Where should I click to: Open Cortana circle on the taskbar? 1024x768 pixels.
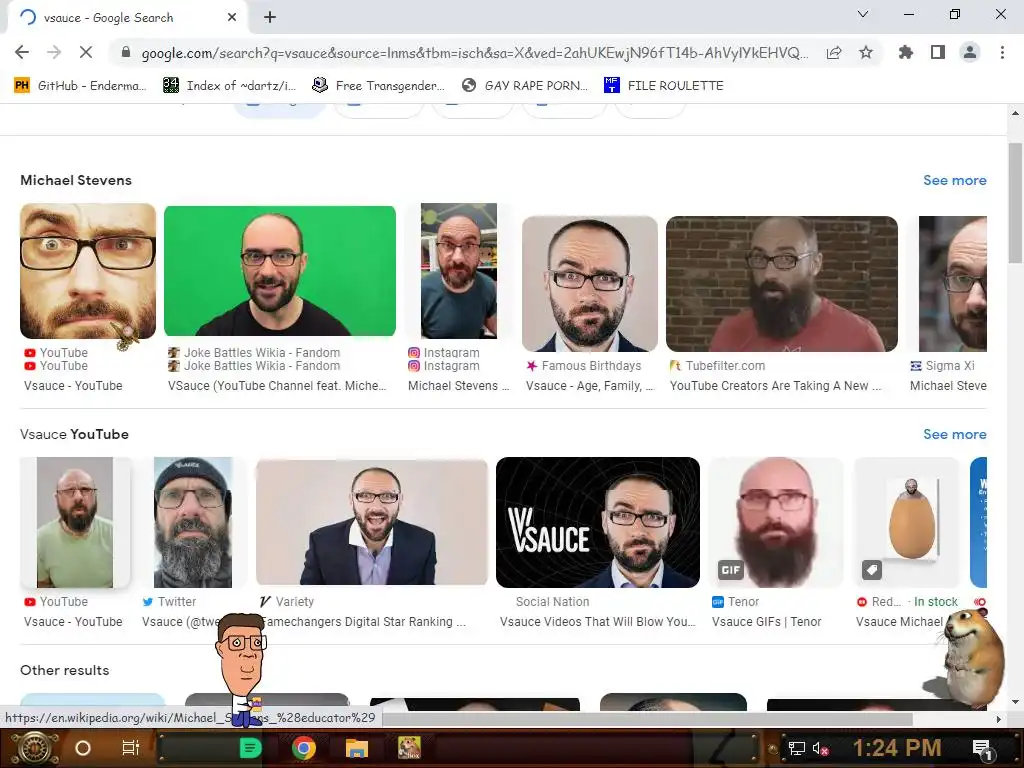tap(83, 748)
